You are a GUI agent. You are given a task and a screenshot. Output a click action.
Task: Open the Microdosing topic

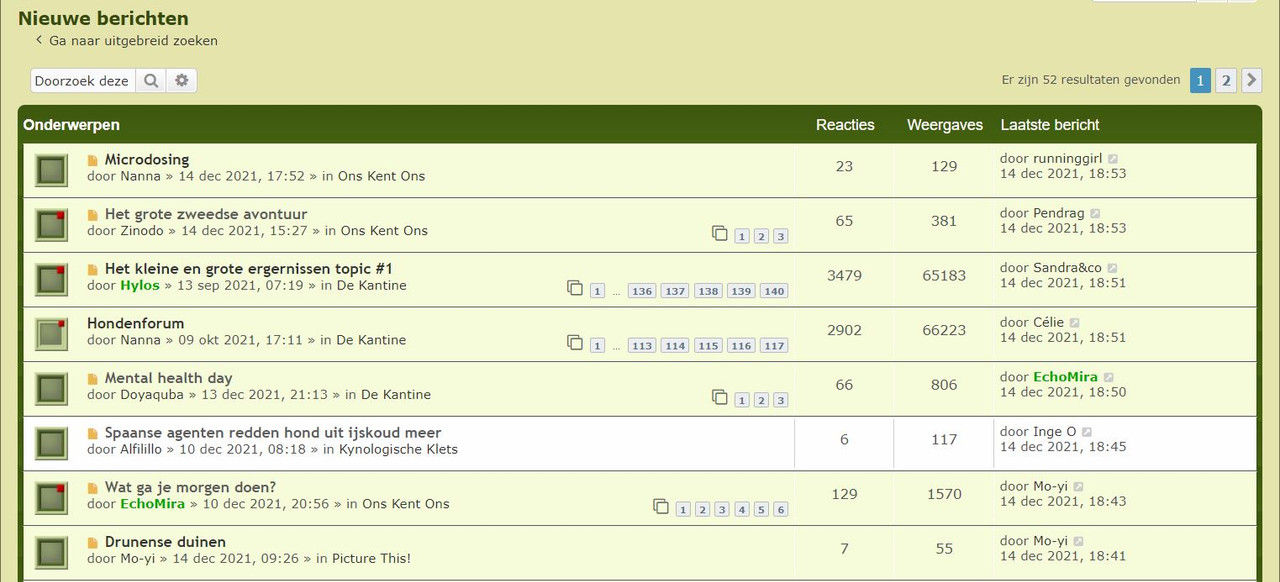147,159
